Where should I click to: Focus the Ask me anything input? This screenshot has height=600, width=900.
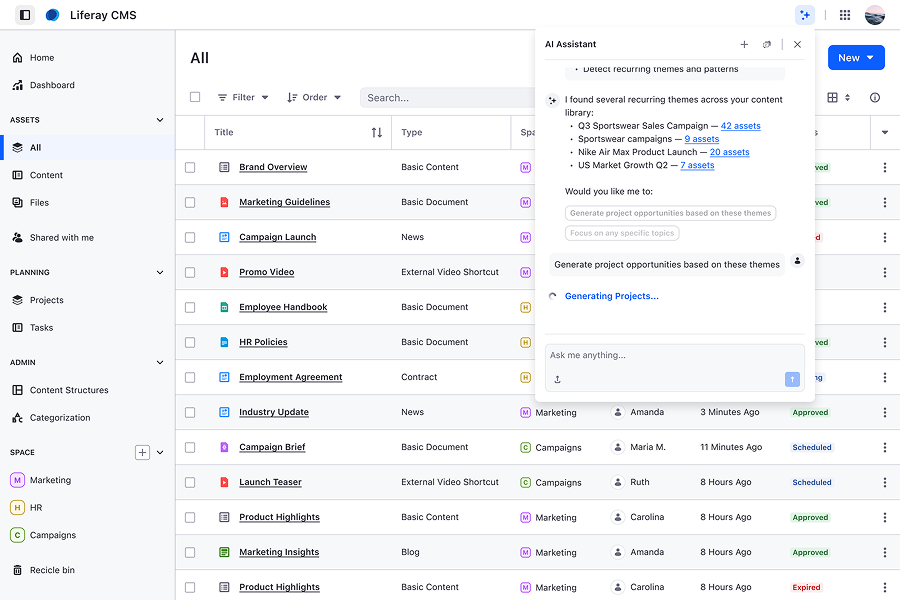674,355
